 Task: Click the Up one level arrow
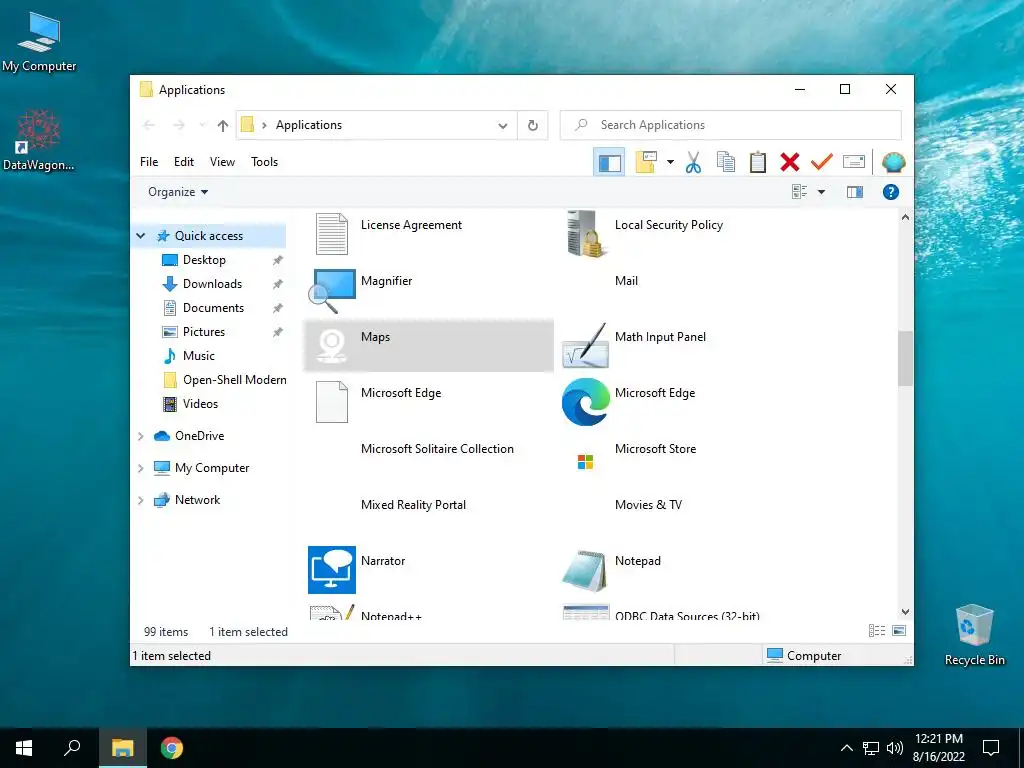223,125
